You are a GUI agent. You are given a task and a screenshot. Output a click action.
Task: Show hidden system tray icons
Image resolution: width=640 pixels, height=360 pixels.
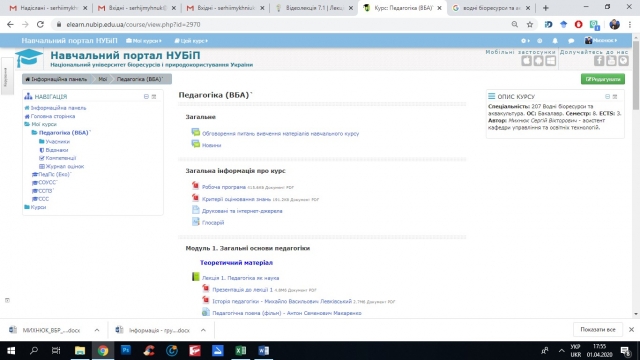(x=562, y=351)
